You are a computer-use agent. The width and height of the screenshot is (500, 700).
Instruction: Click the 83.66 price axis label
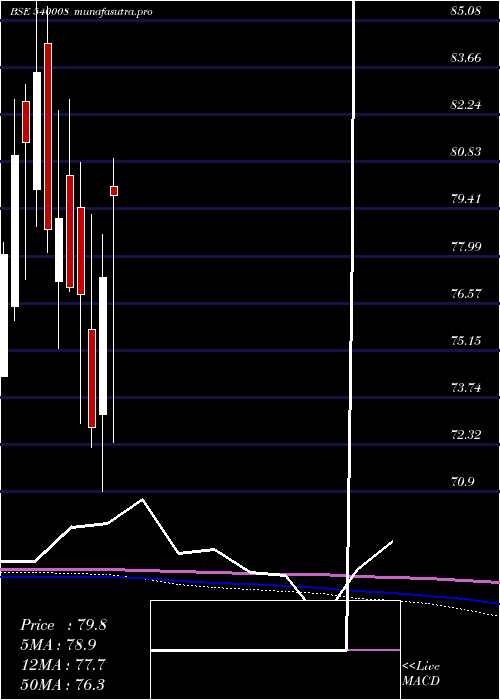466,58
